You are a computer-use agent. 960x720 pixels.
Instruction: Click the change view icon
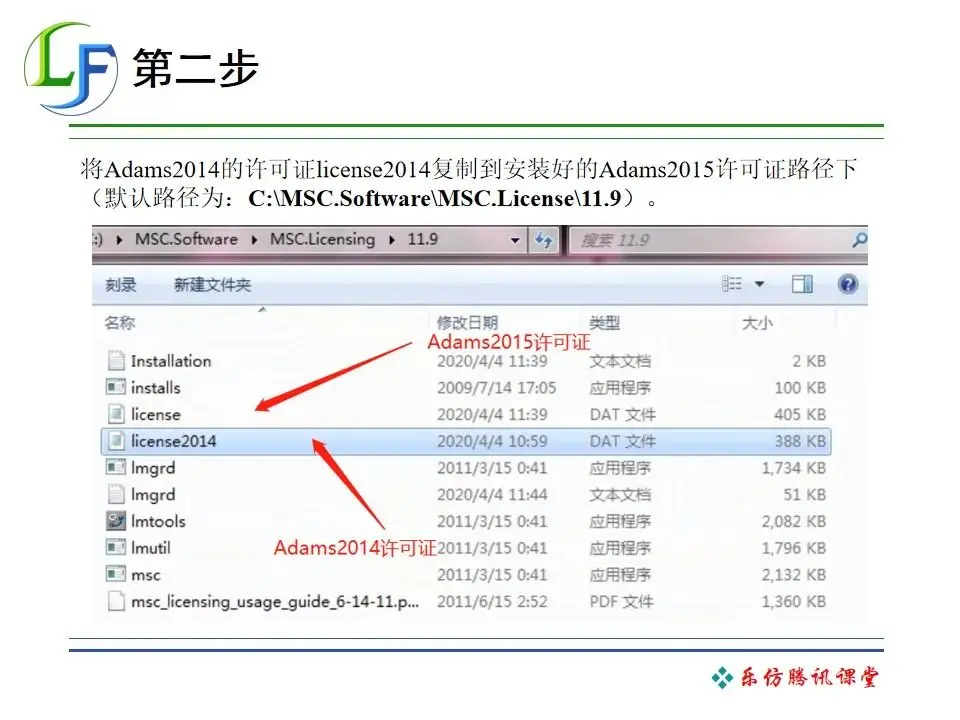(732, 283)
